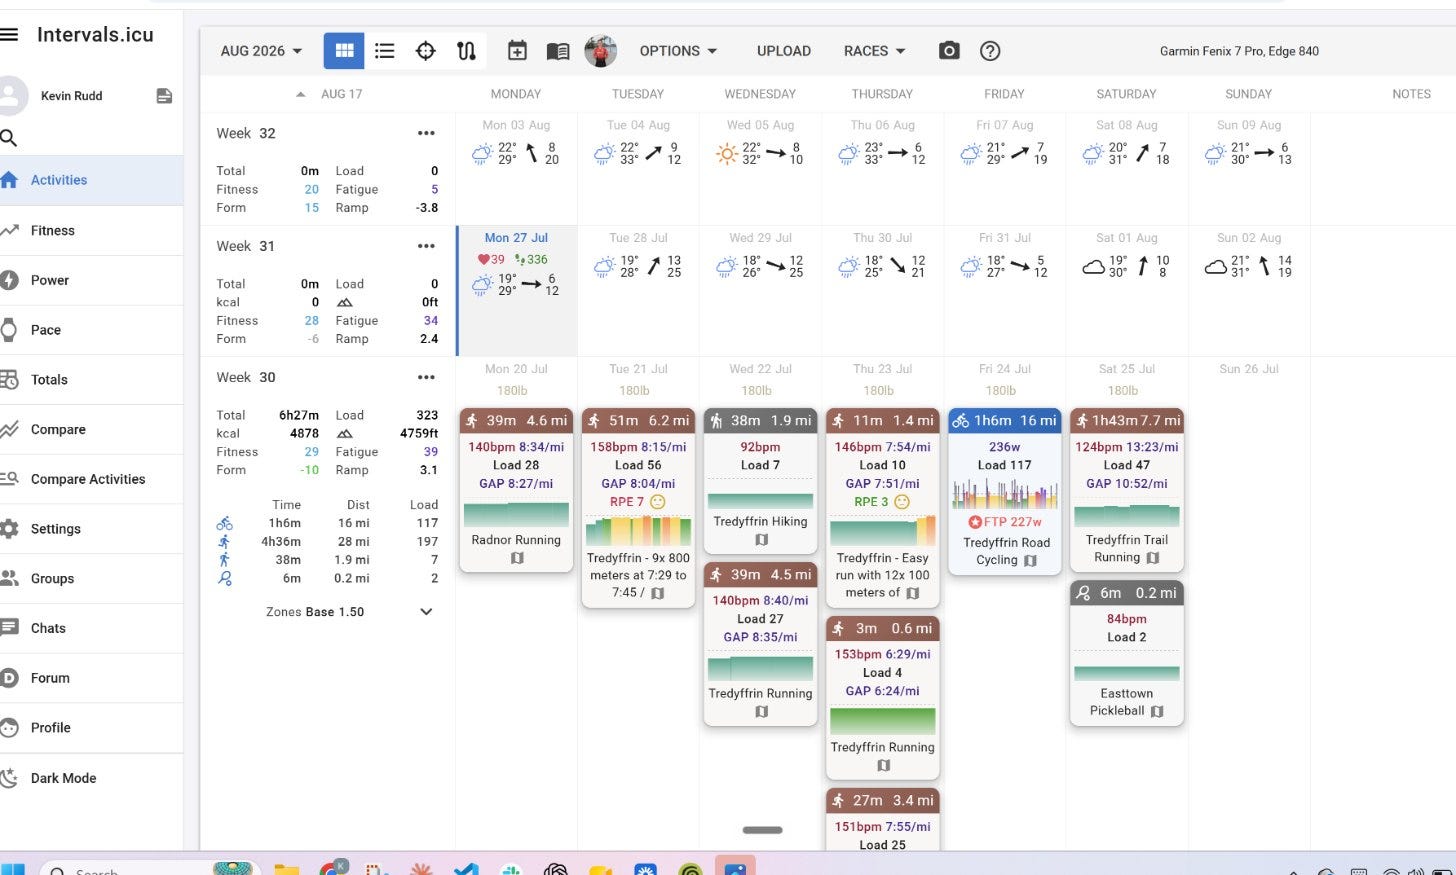This screenshot has width=1456, height=875.
Task: Open the notes icon beside Kevin Rudd
Action: pyautogui.click(x=164, y=96)
